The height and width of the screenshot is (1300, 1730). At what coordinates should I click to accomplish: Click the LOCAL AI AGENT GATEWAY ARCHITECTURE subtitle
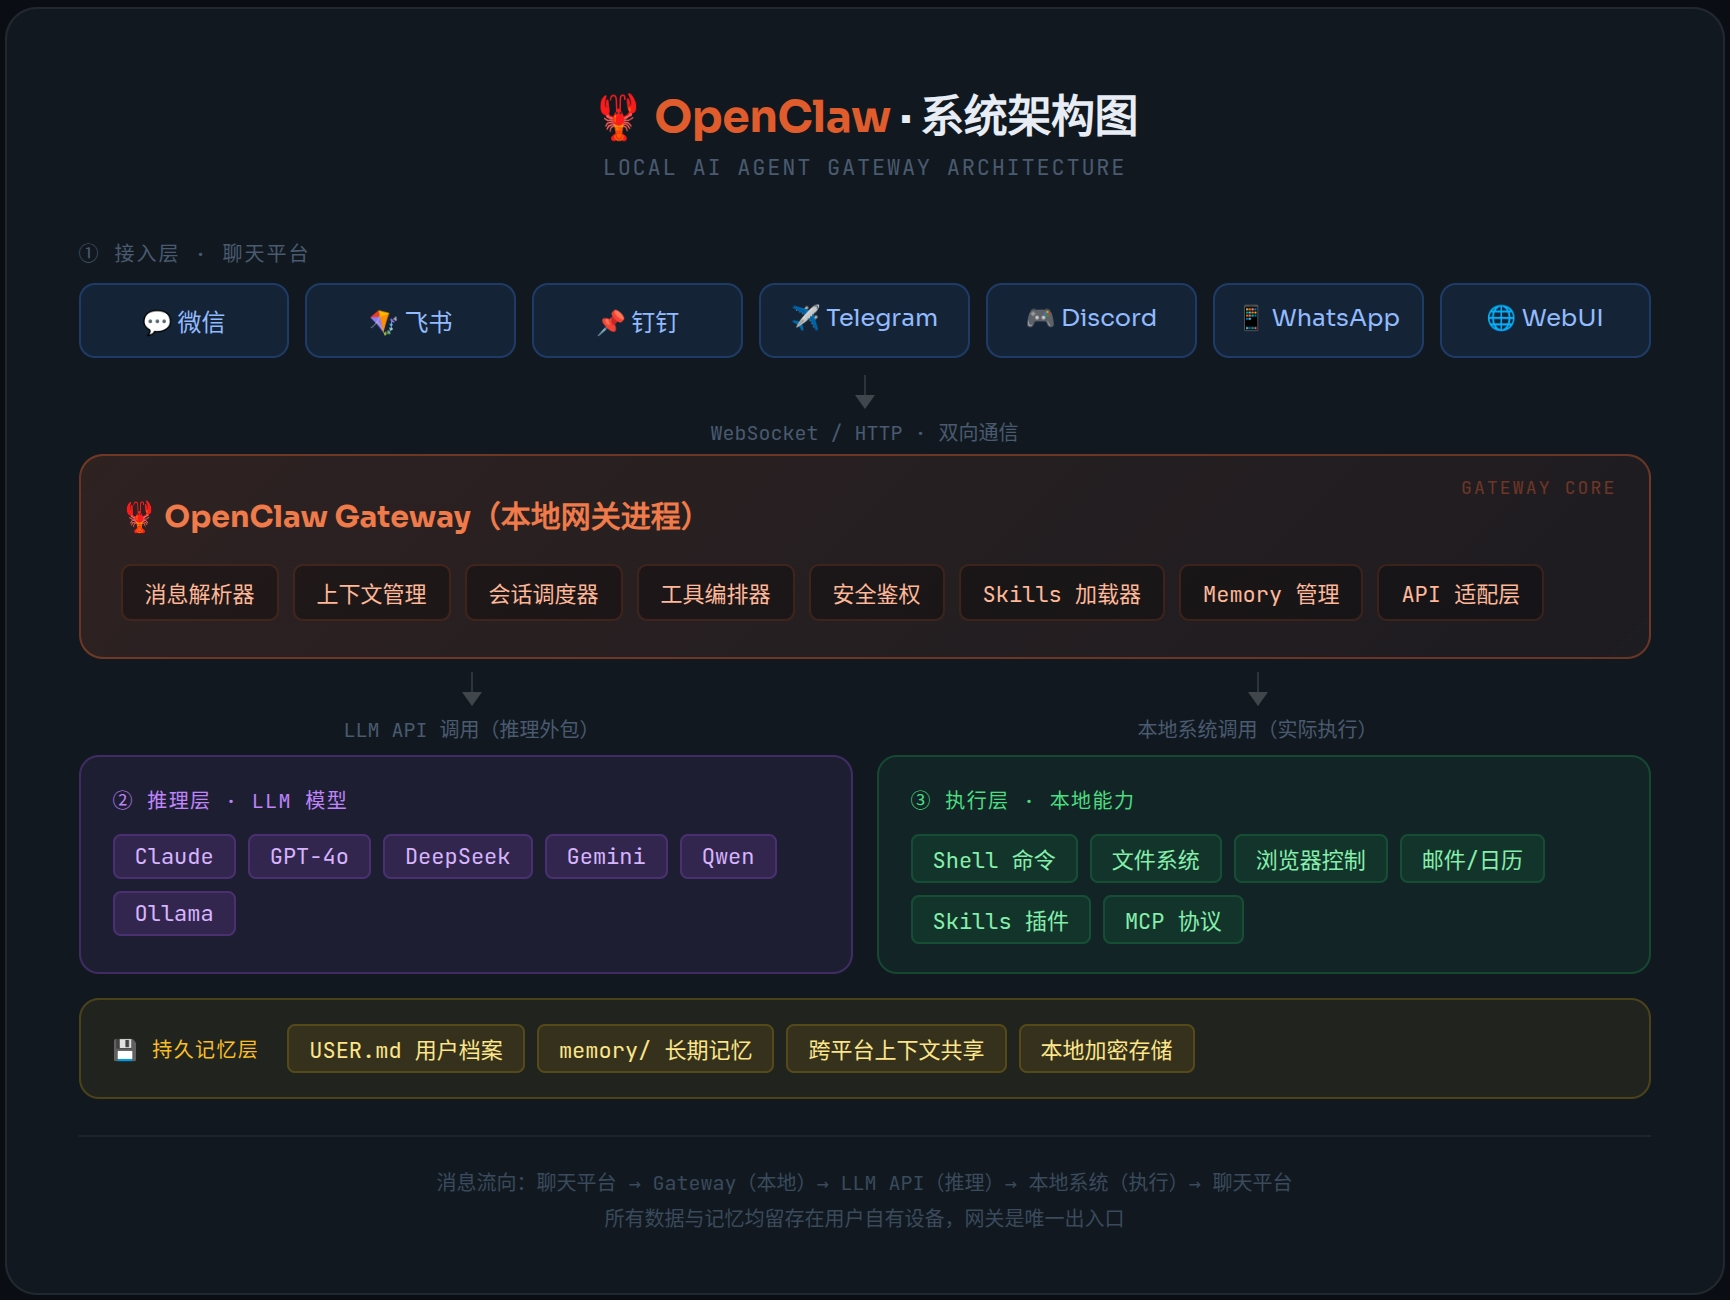point(864,168)
